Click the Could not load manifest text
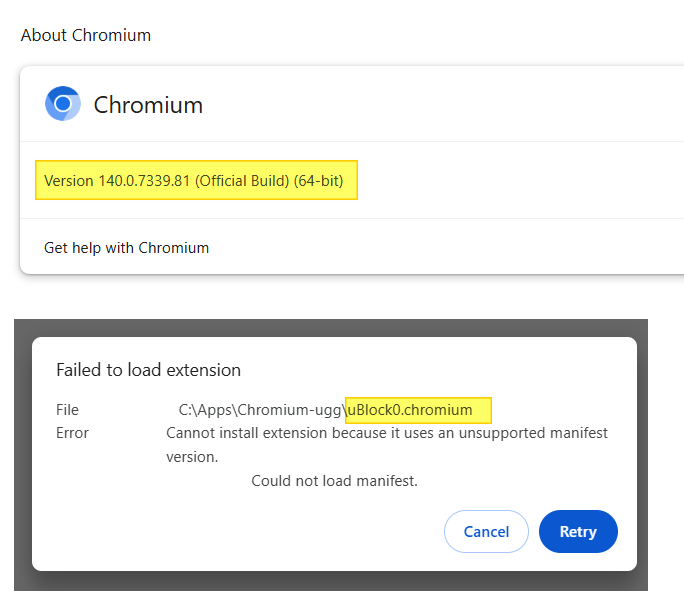Image resolution: width=684 pixels, height=613 pixels. (x=335, y=481)
